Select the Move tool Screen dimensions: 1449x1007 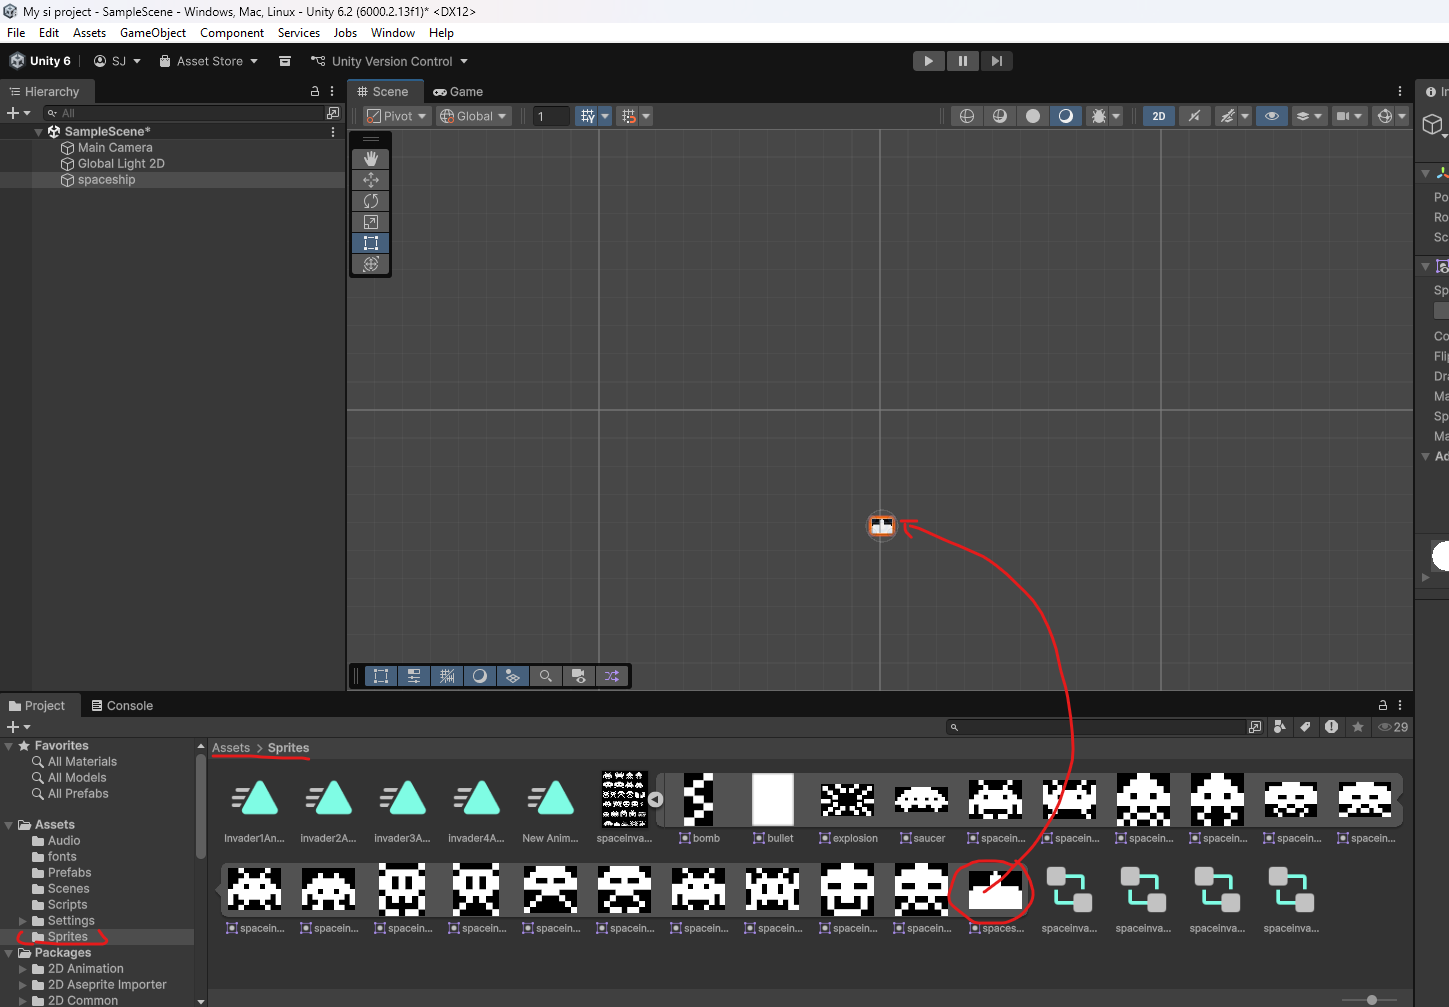[370, 180]
